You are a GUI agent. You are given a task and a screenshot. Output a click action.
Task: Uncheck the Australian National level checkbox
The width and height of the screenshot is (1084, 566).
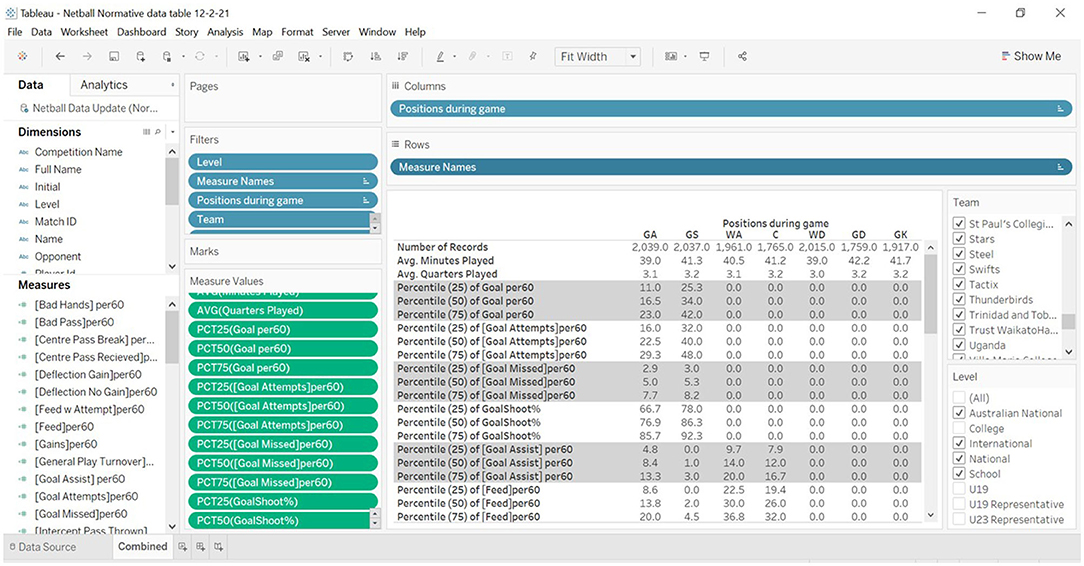(x=959, y=413)
